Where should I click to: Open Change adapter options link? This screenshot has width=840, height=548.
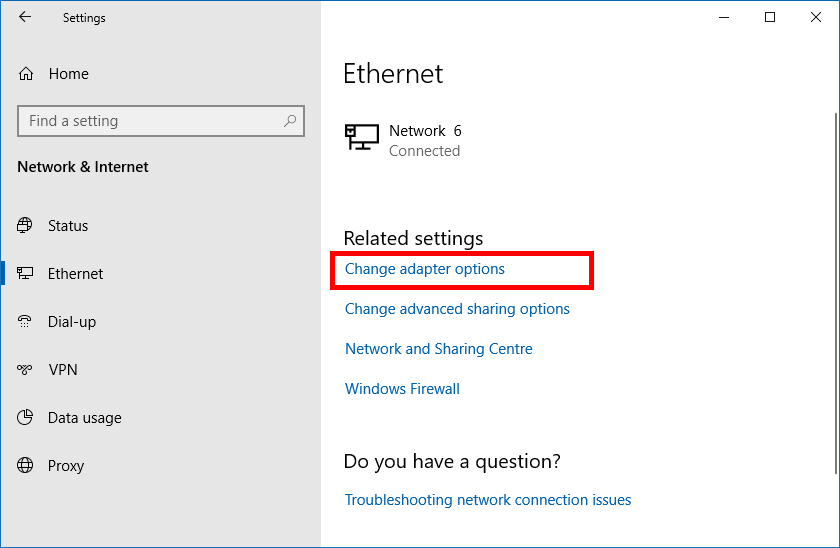(425, 269)
